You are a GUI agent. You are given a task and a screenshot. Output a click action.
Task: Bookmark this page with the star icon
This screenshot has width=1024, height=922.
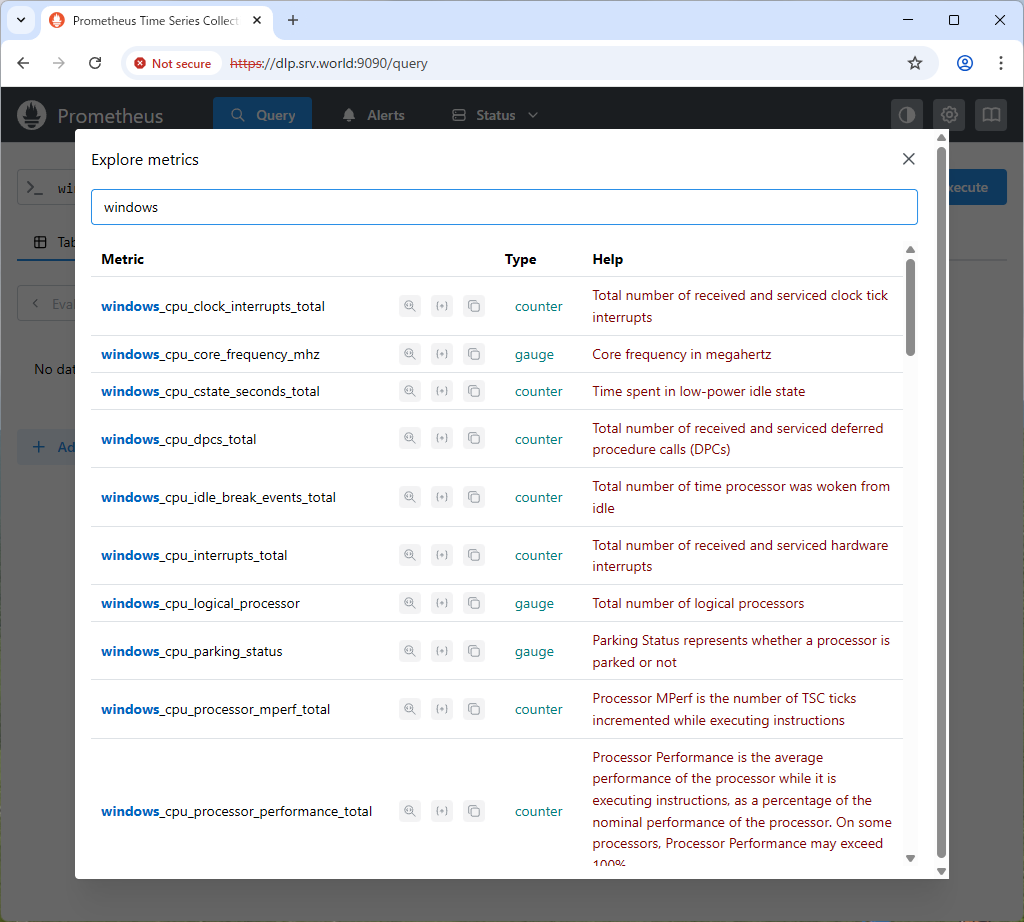click(914, 63)
